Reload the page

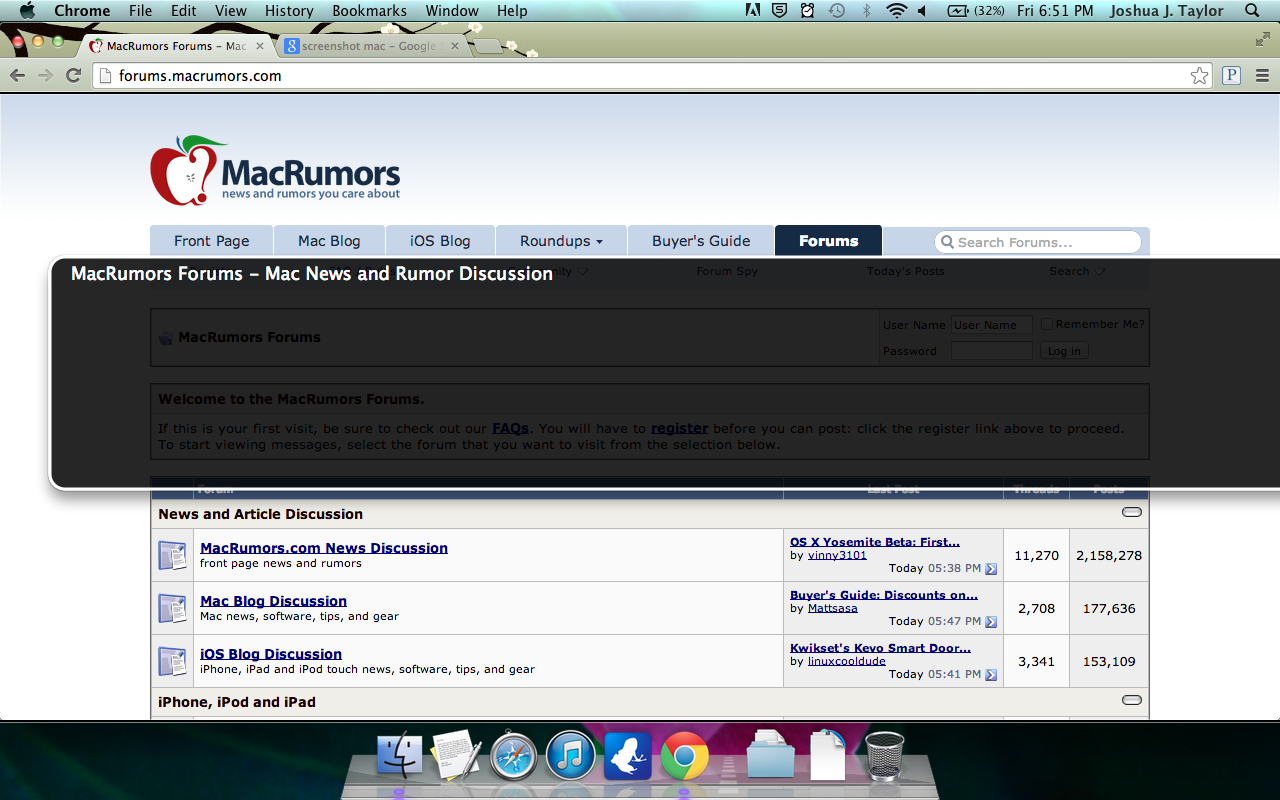coord(73,75)
